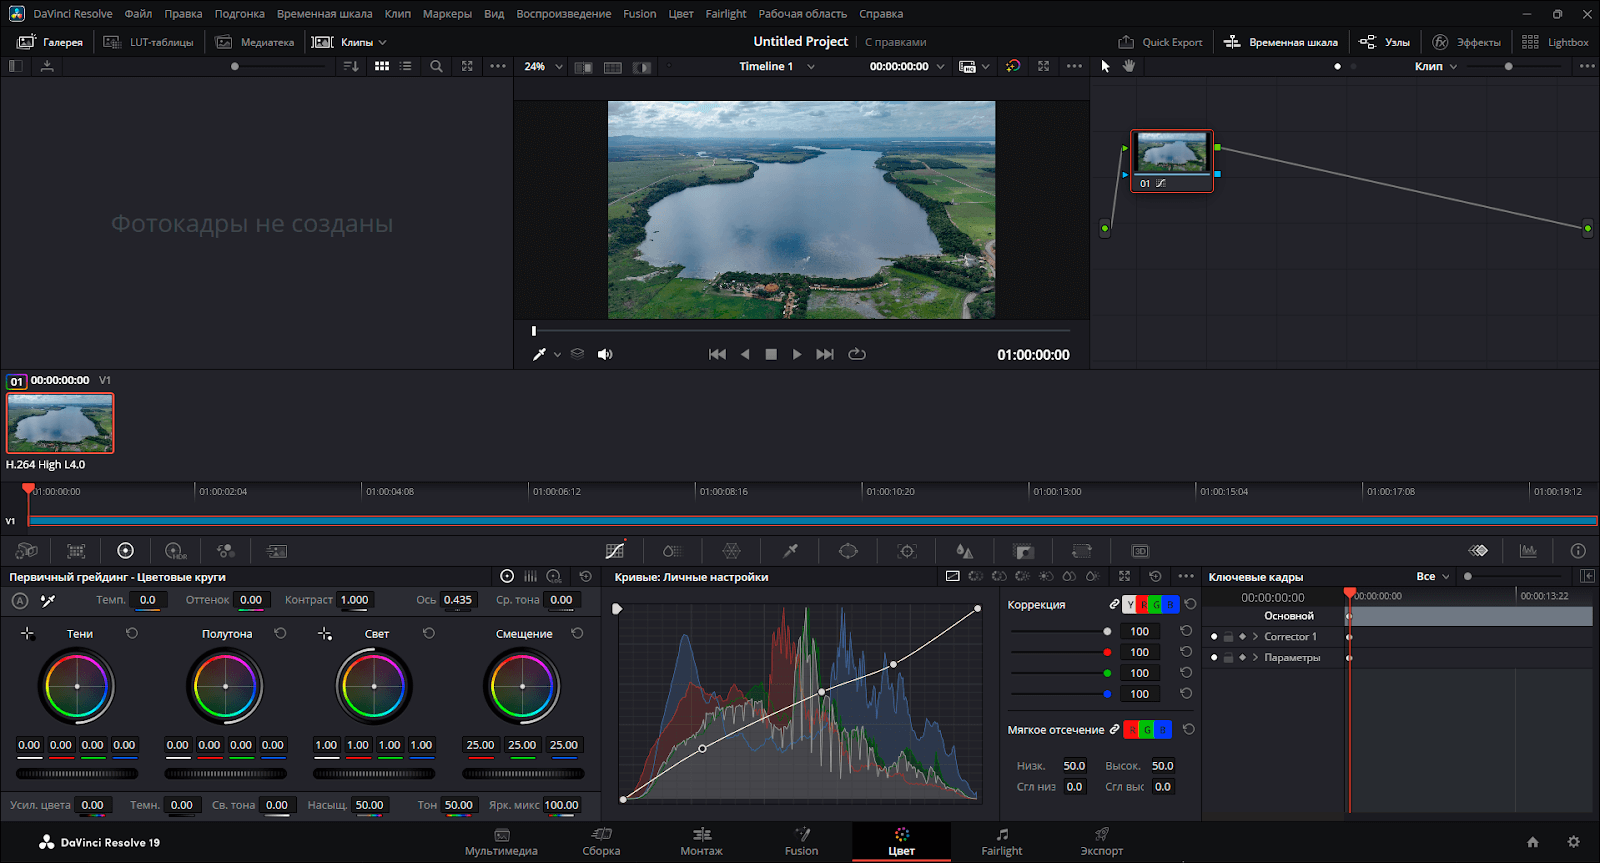Open the HDR color wheels palette

click(x=175, y=551)
